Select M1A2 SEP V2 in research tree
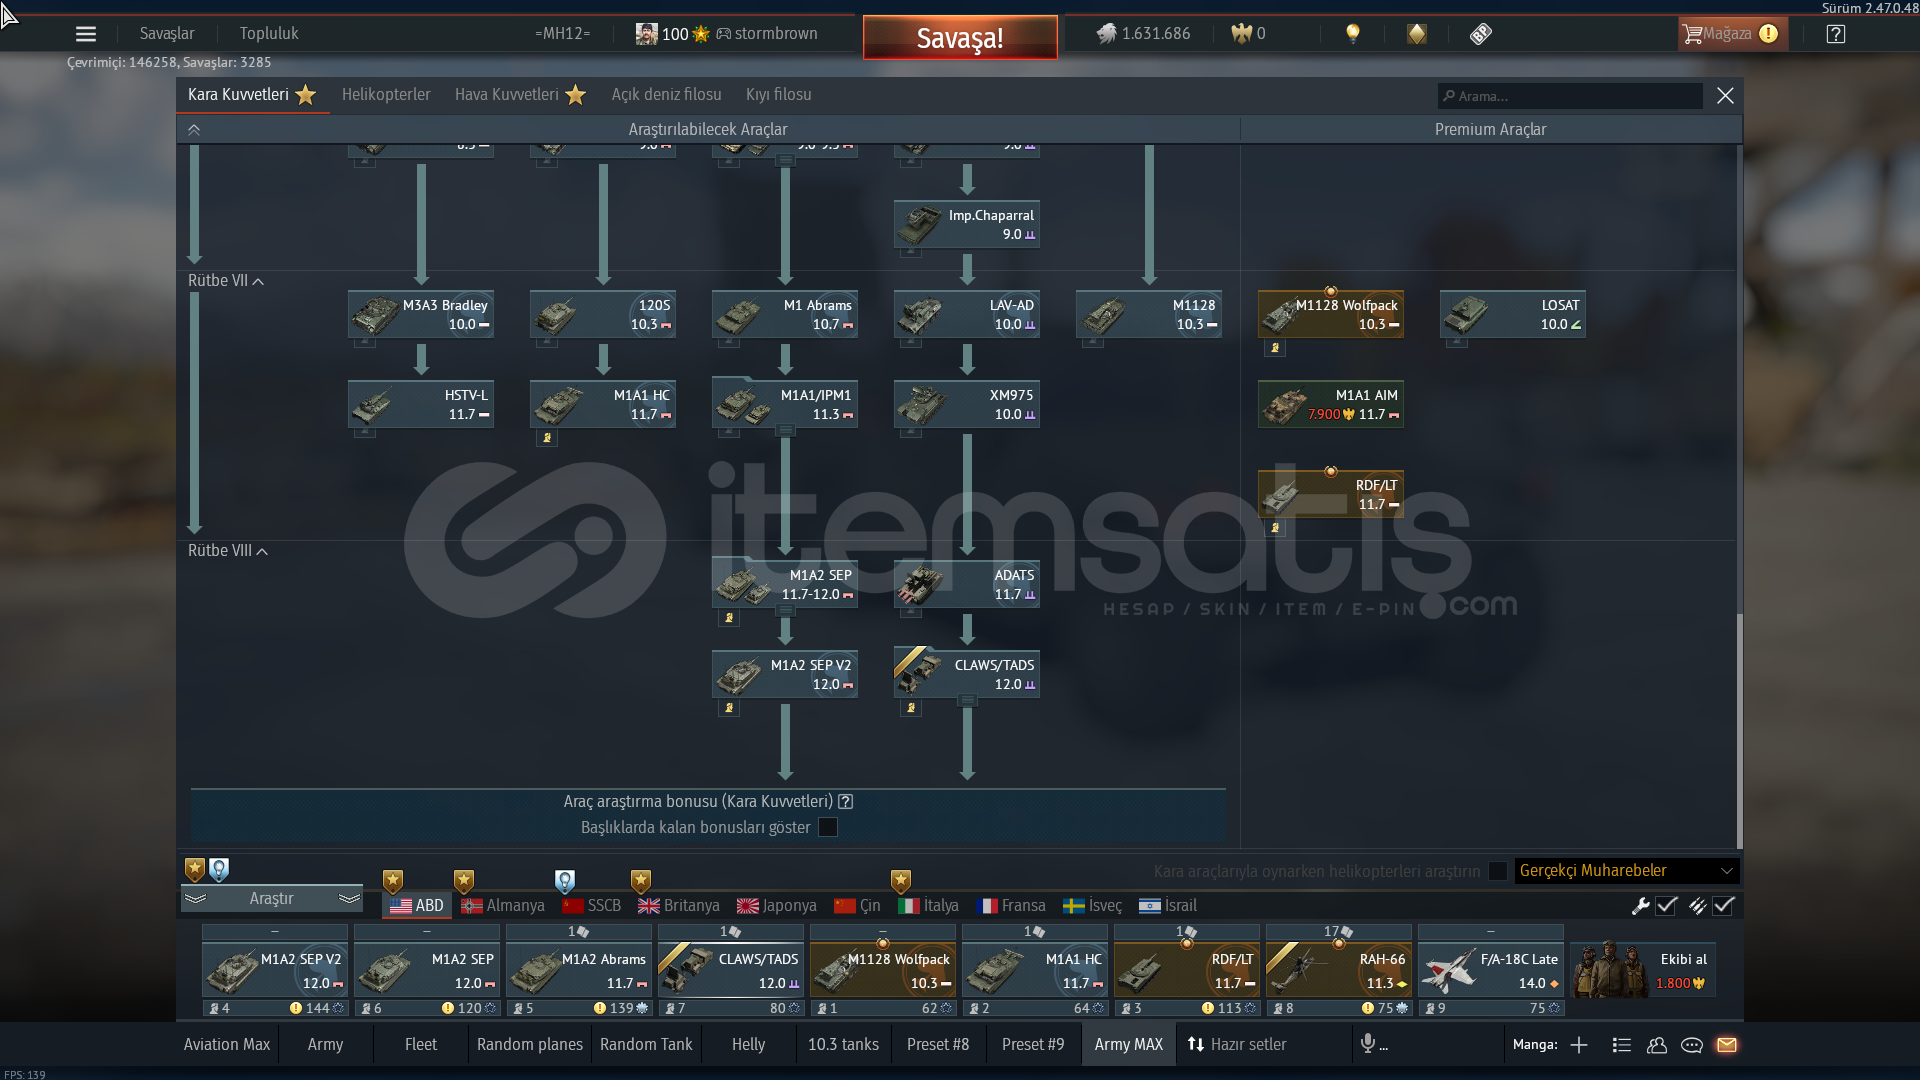1920x1080 pixels. 785,674
